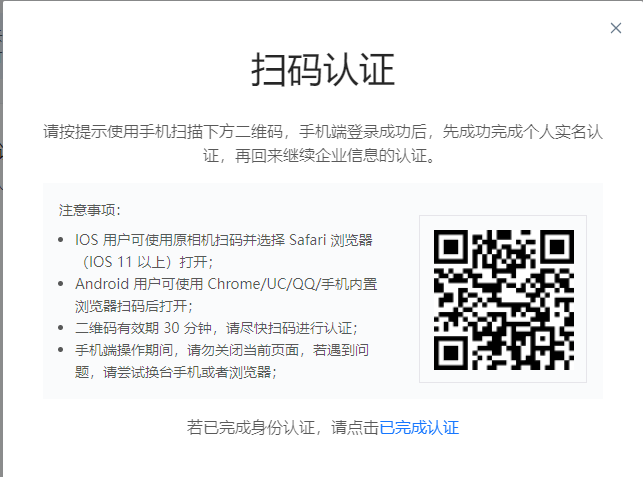Click the QR code image
This screenshot has width=643, height=477.
pos(504,299)
